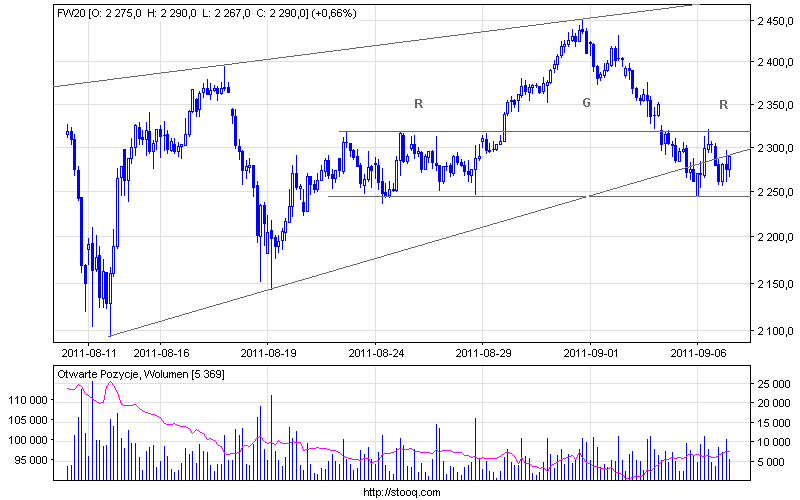The height and width of the screenshot is (500, 800).
Task: Click the 2011-09-01 date label
Action: pos(591,353)
